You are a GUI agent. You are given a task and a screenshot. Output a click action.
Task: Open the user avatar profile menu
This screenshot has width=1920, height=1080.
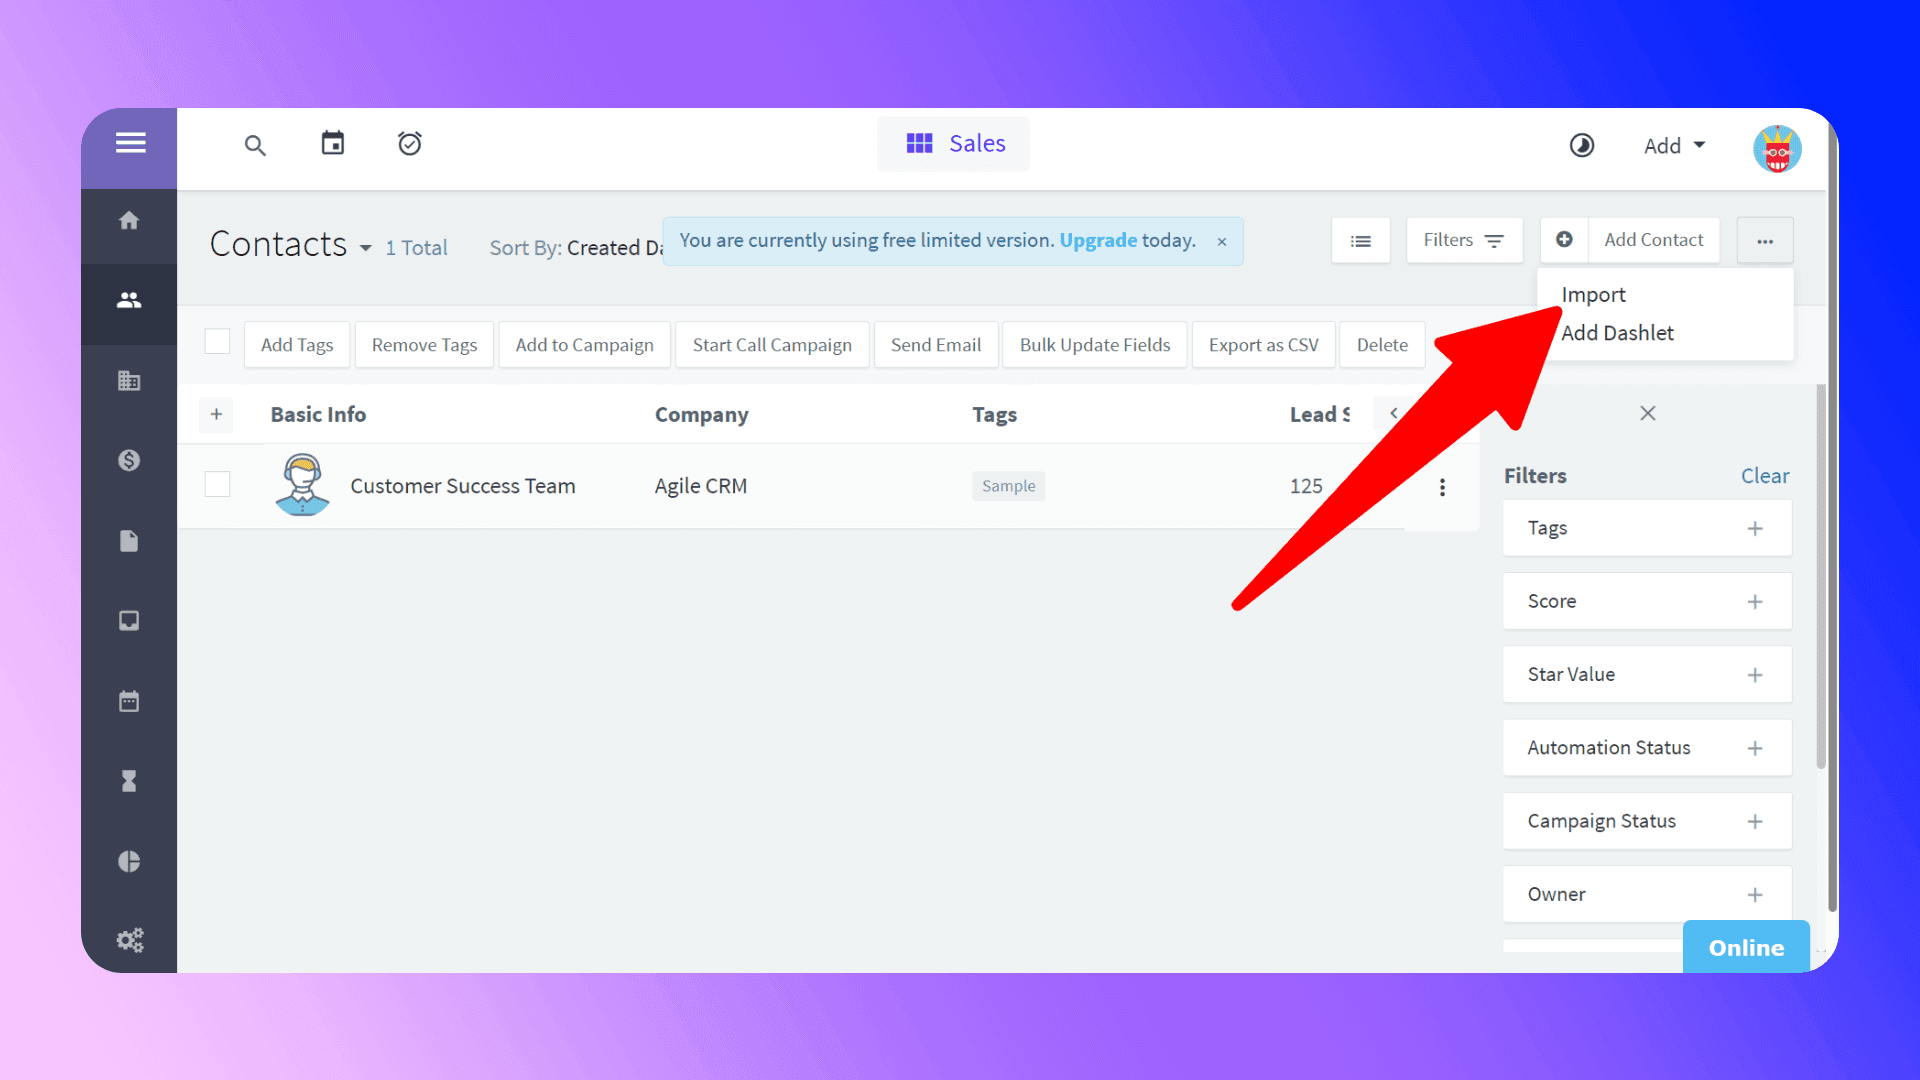pos(1777,148)
